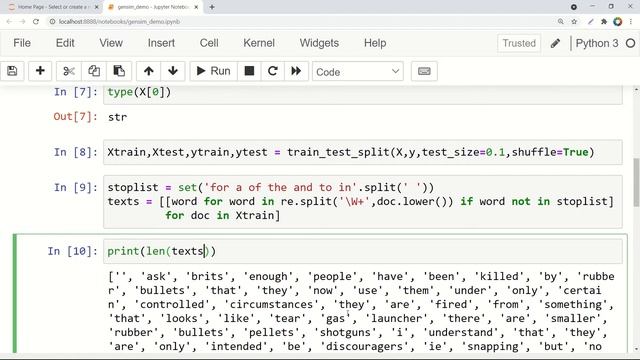Open the Kernel menu

[x=259, y=43]
